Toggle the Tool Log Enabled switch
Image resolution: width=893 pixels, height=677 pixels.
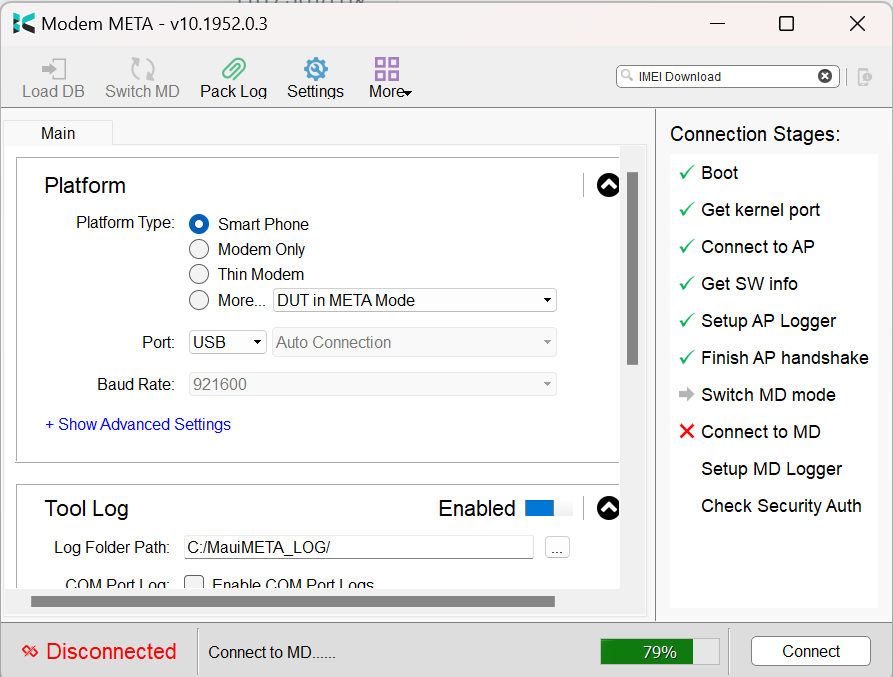pyautogui.click(x=548, y=508)
